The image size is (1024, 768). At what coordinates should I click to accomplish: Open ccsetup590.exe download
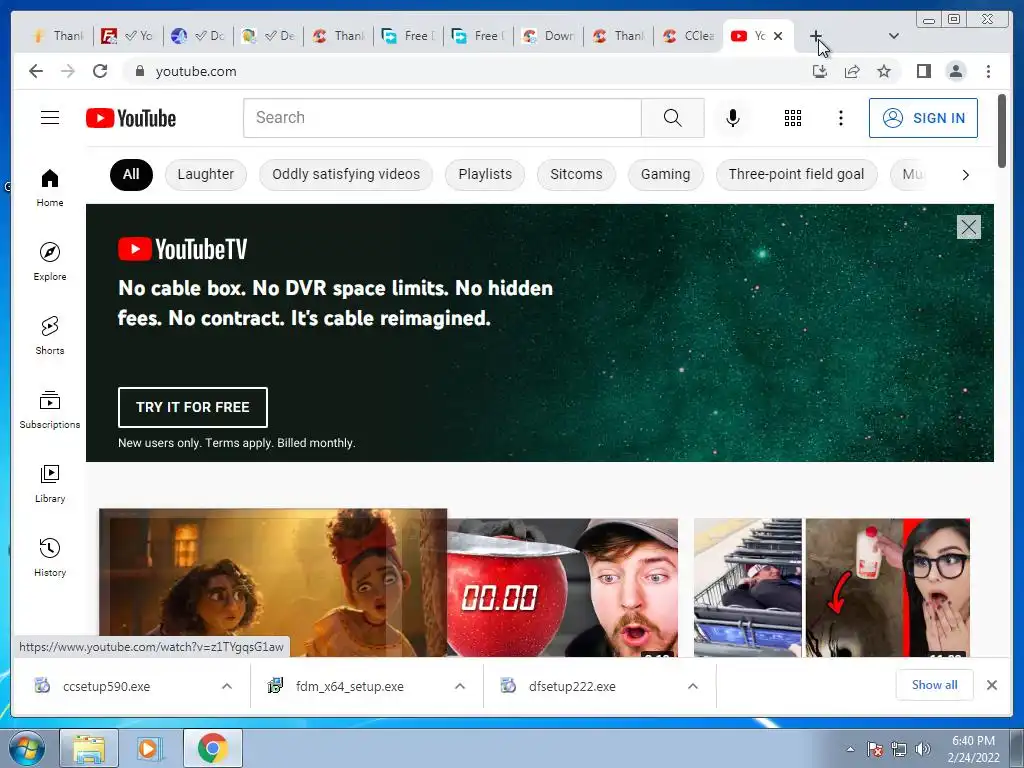pos(106,686)
